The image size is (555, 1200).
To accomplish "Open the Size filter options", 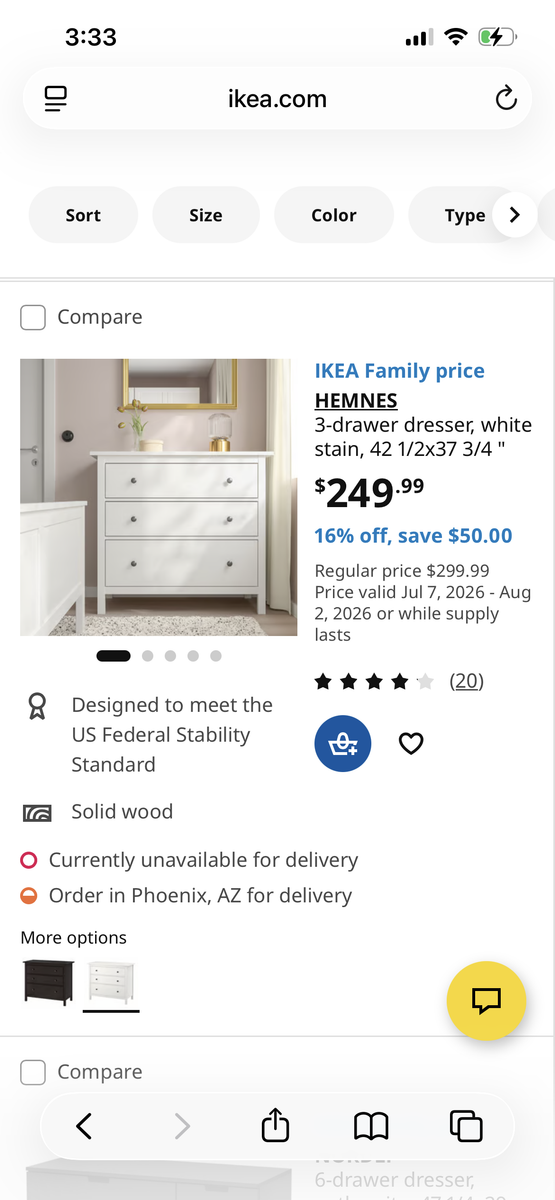I will (206, 215).
